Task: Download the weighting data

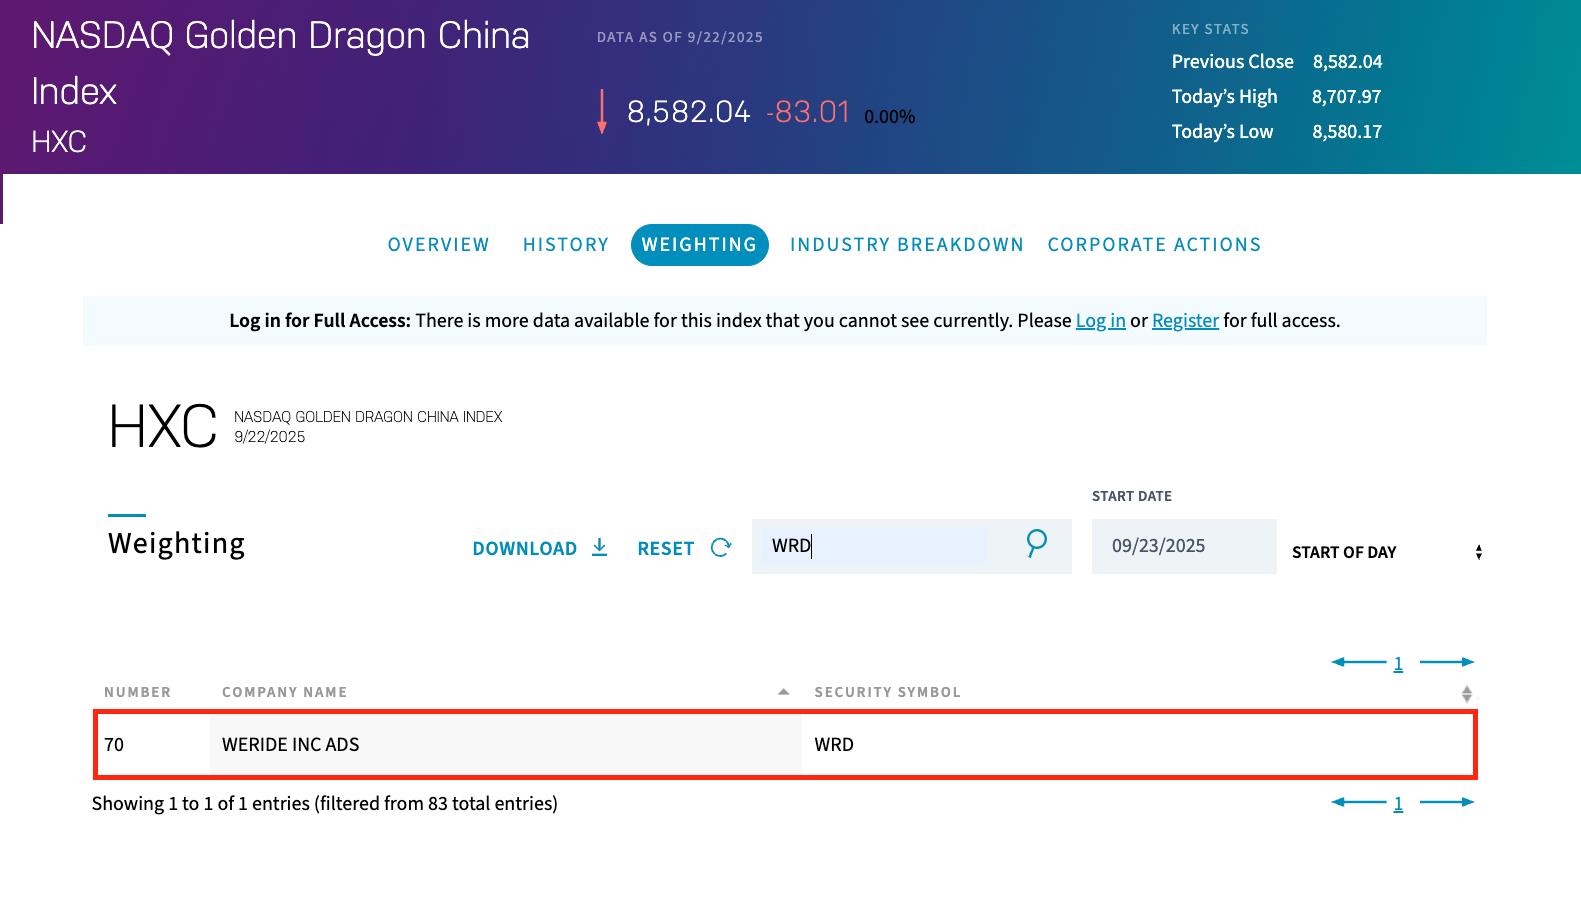Action: [540, 548]
